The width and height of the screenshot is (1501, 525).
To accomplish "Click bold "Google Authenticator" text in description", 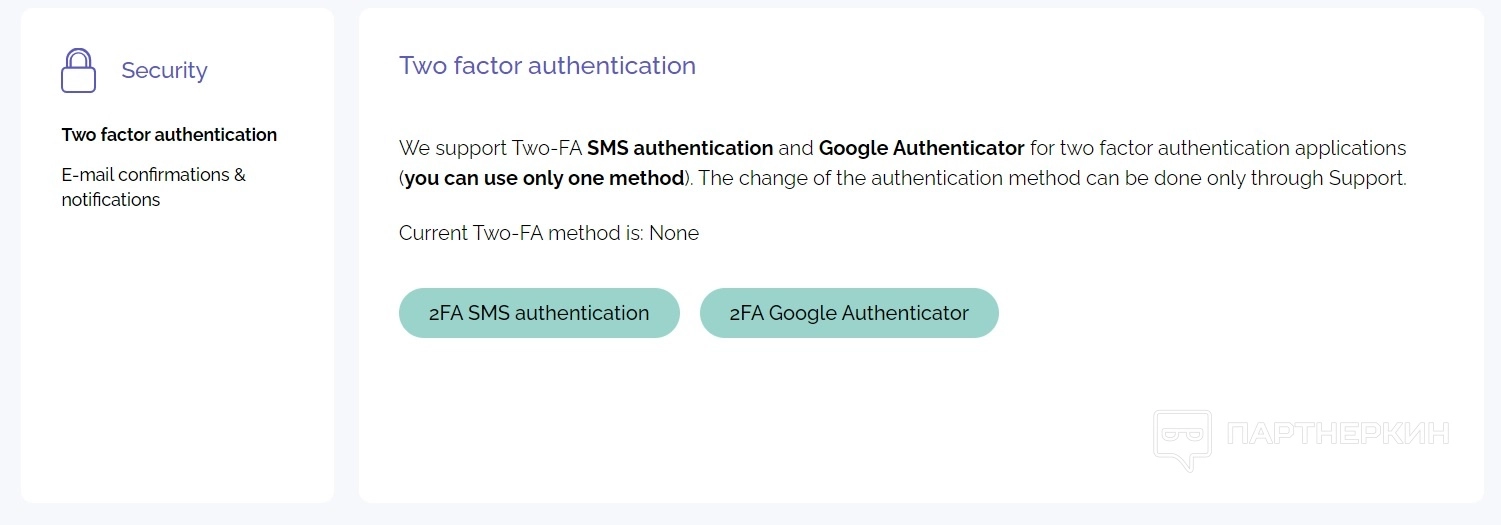I will pos(921,149).
